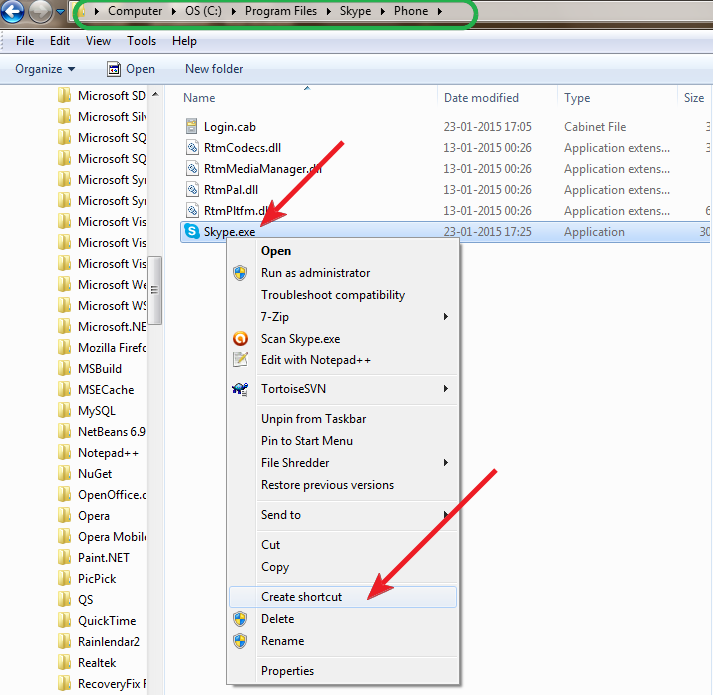
Task: Expand the Organize dropdown
Action: [45, 69]
